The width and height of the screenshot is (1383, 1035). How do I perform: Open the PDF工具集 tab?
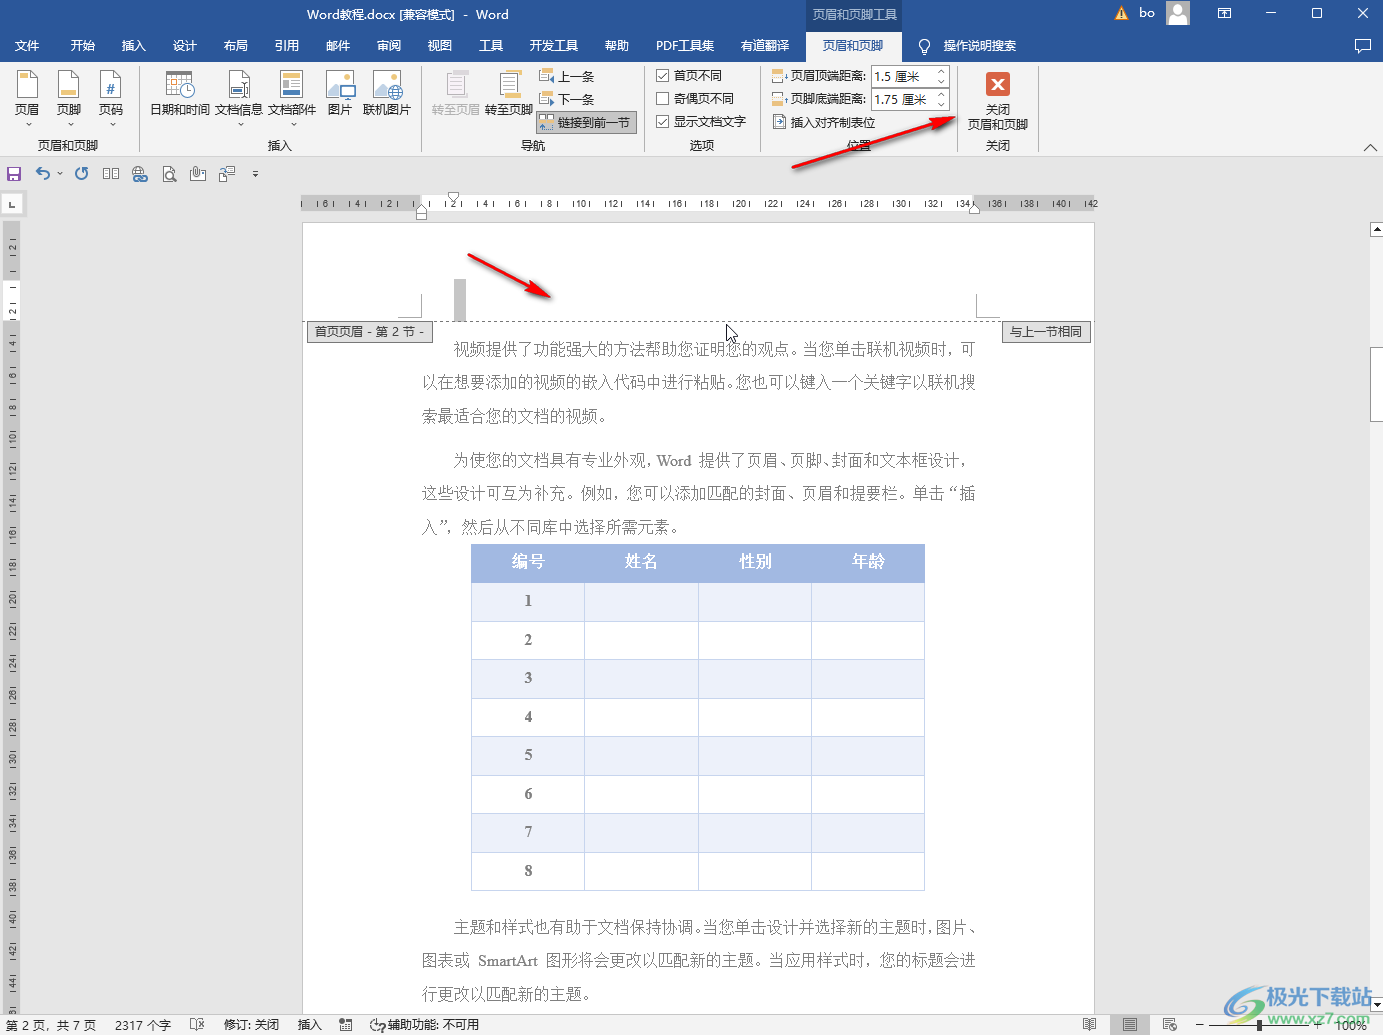685,46
